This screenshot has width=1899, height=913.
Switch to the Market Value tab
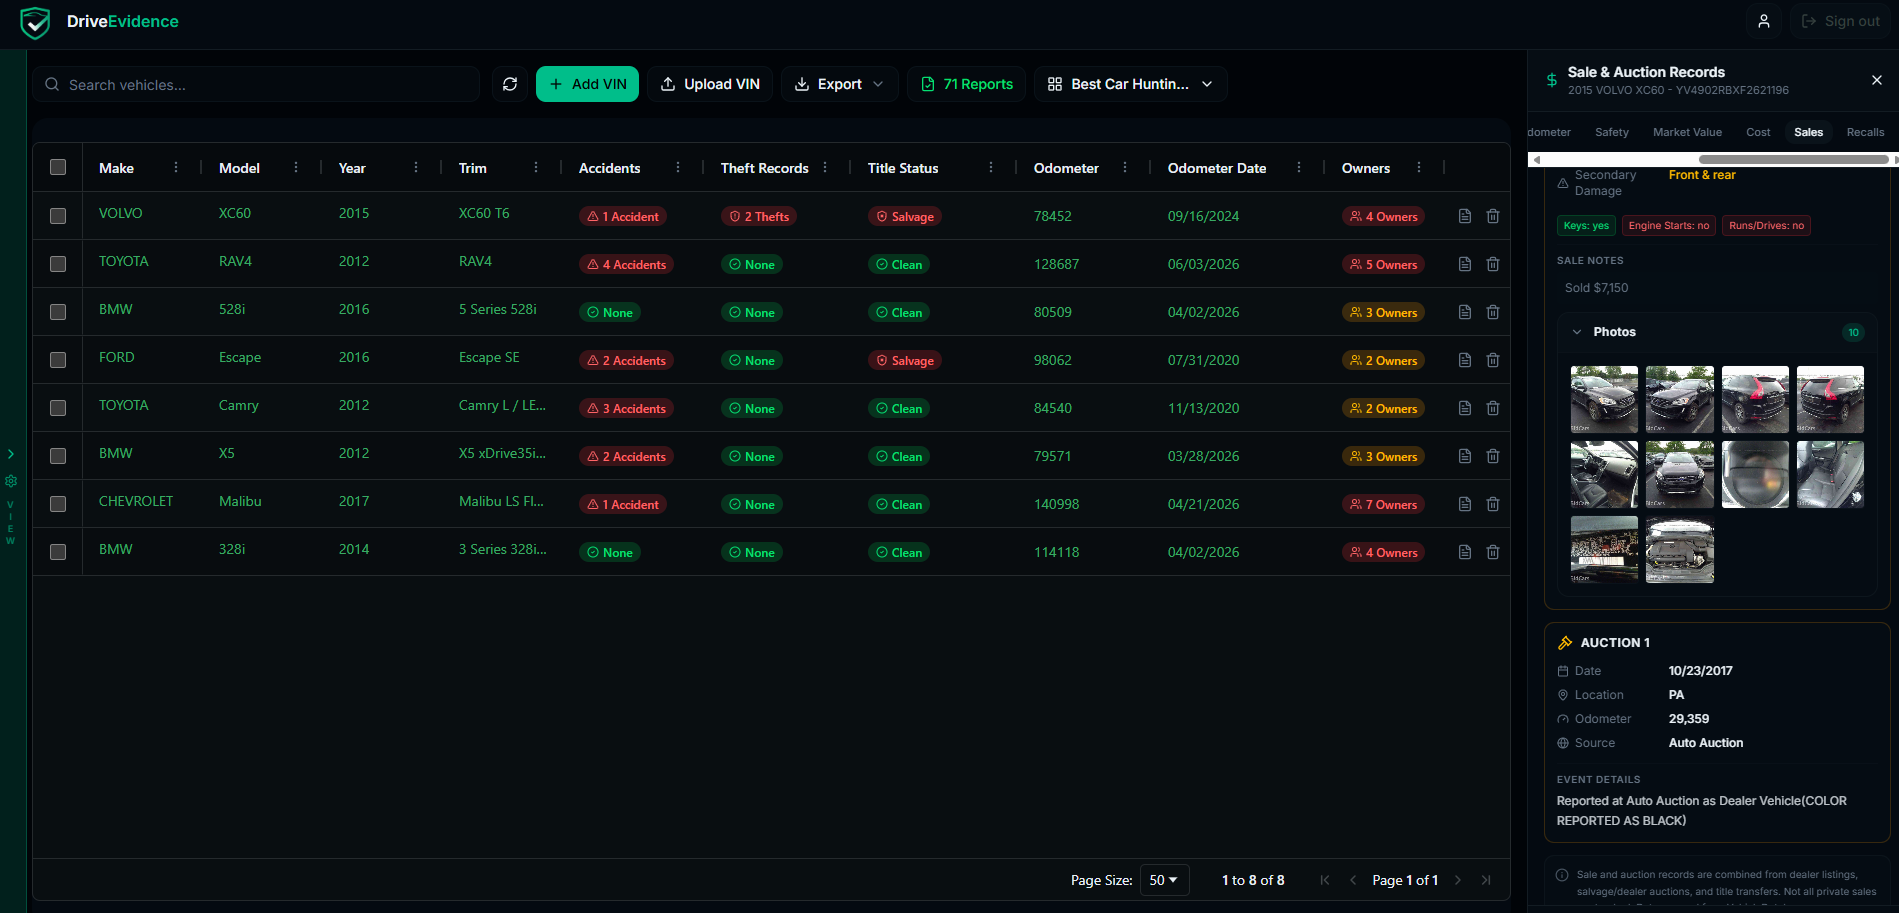(x=1687, y=132)
